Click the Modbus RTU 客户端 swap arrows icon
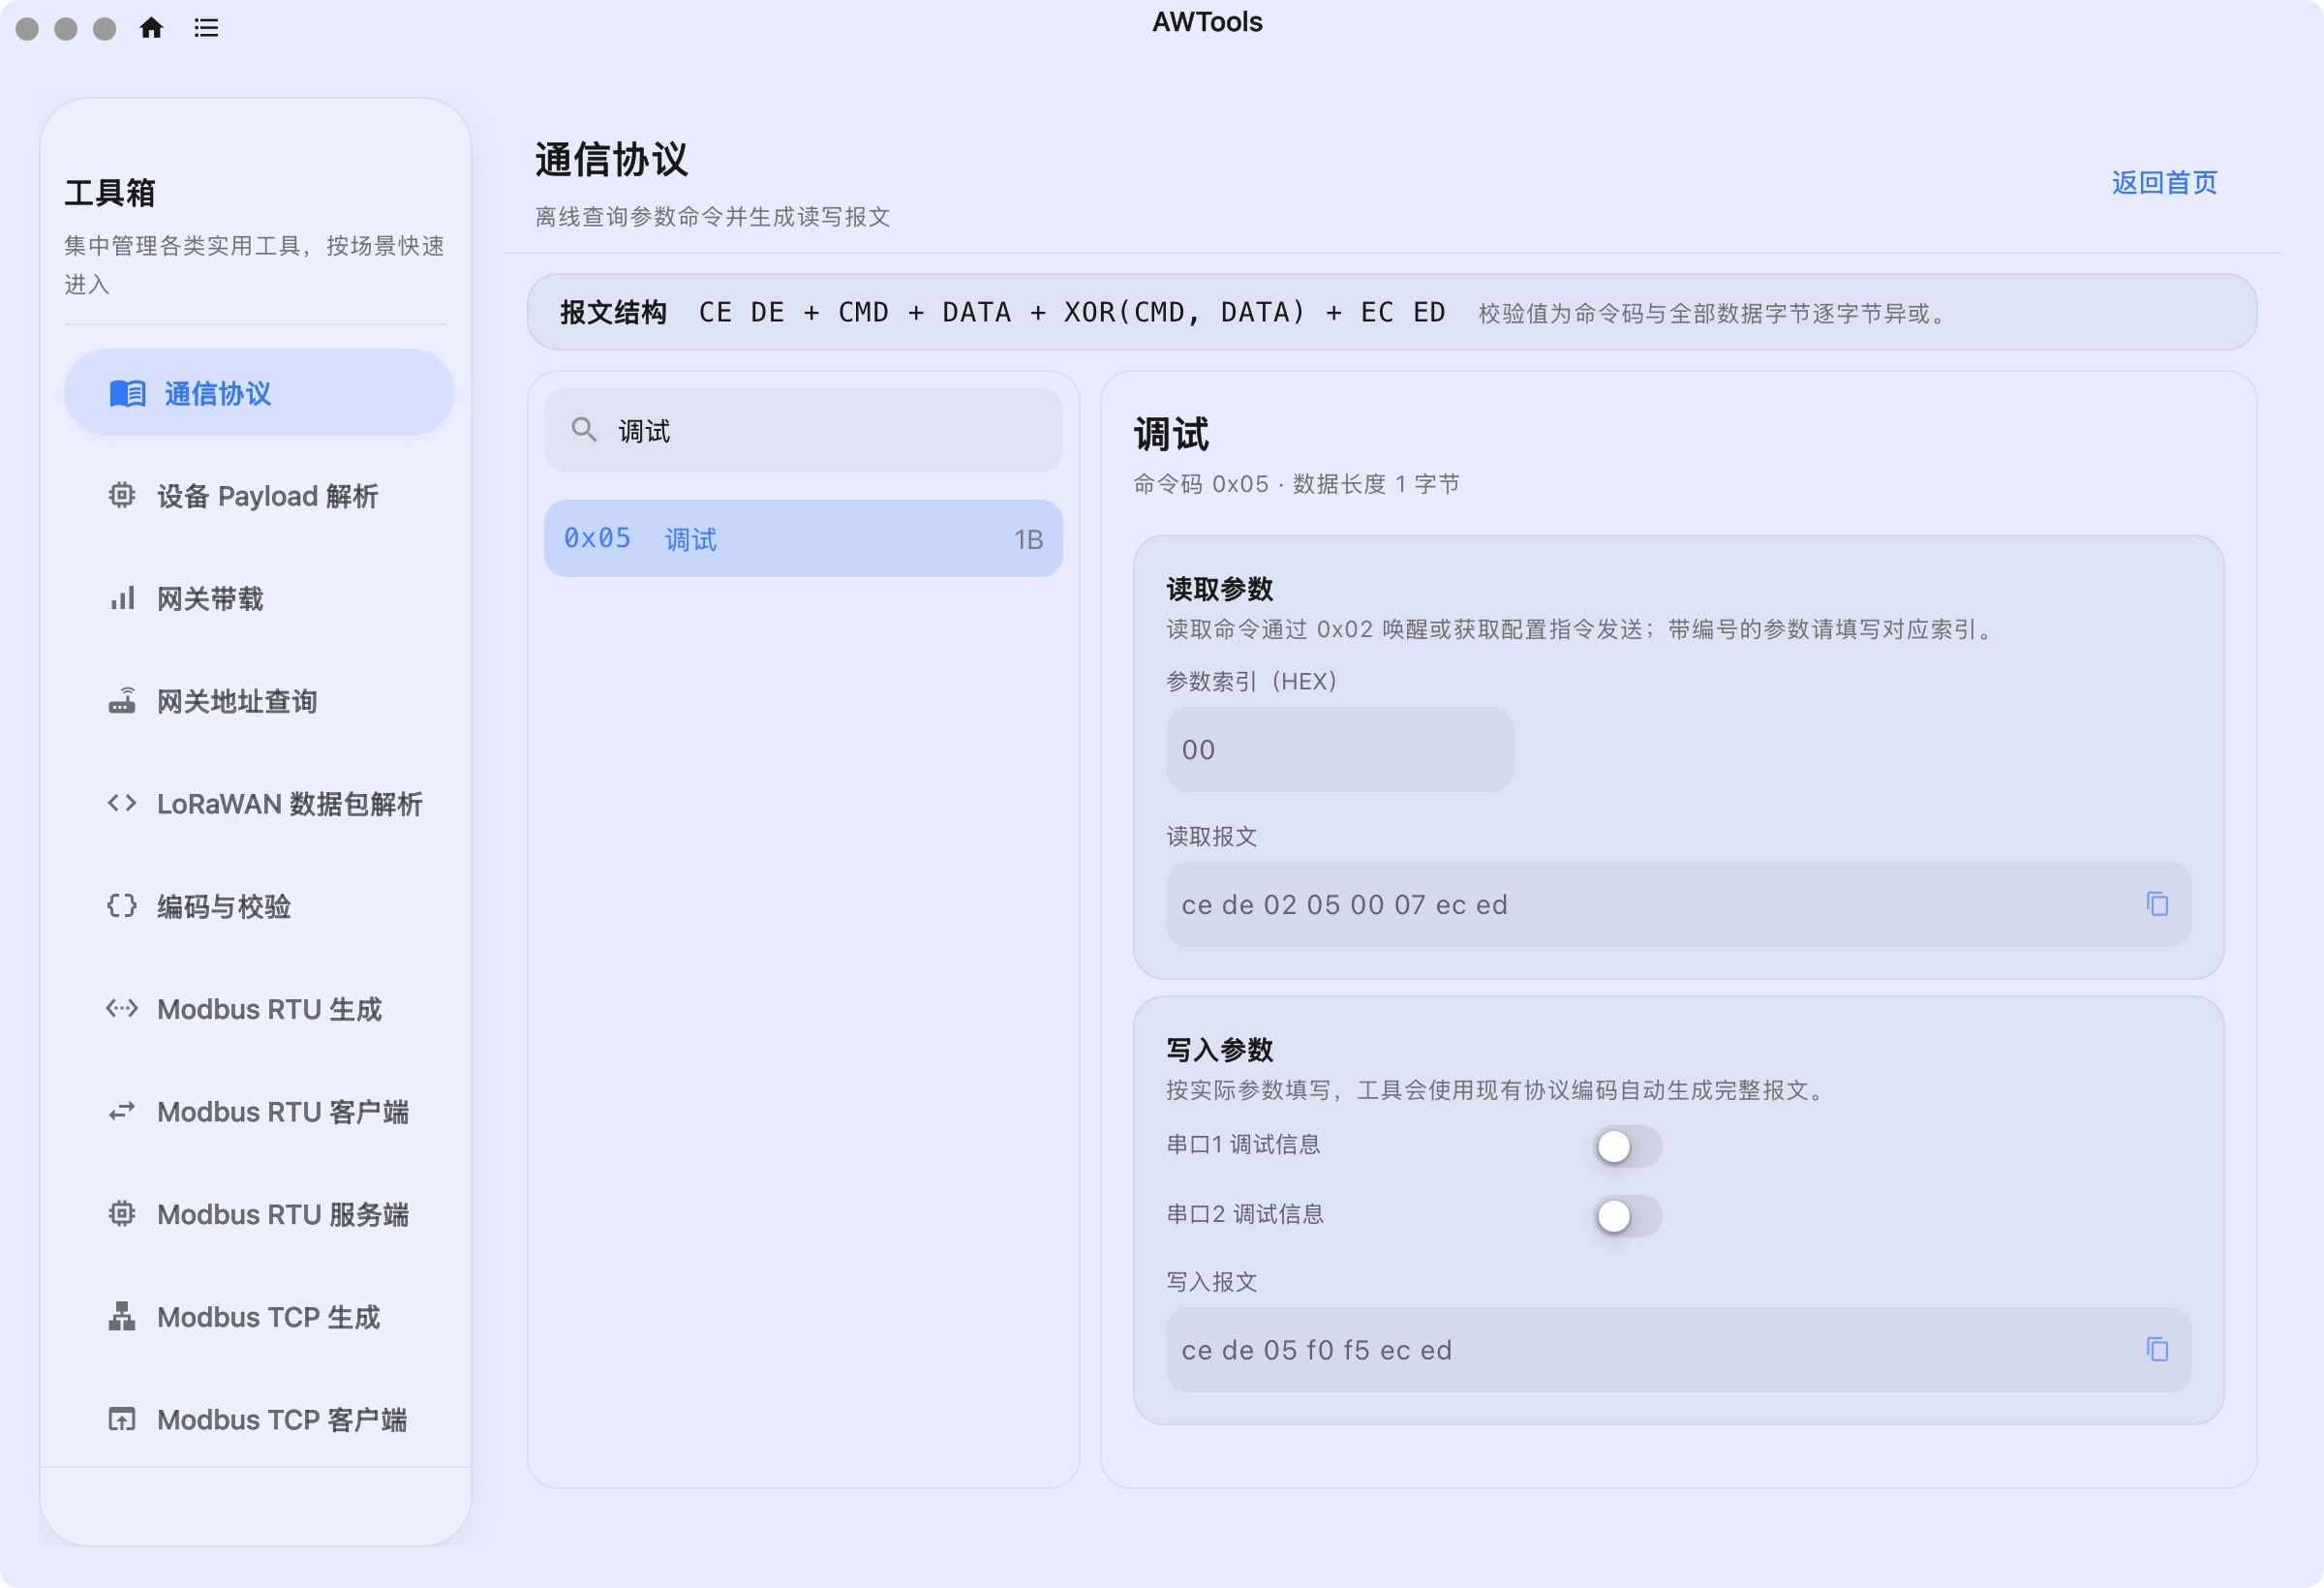This screenshot has width=2324, height=1588. click(x=122, y=1111)
